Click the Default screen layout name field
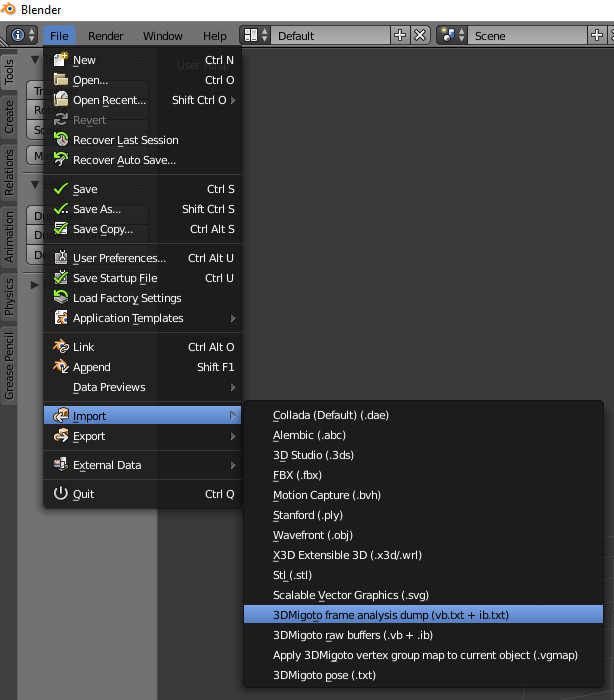 pos(330,36)
